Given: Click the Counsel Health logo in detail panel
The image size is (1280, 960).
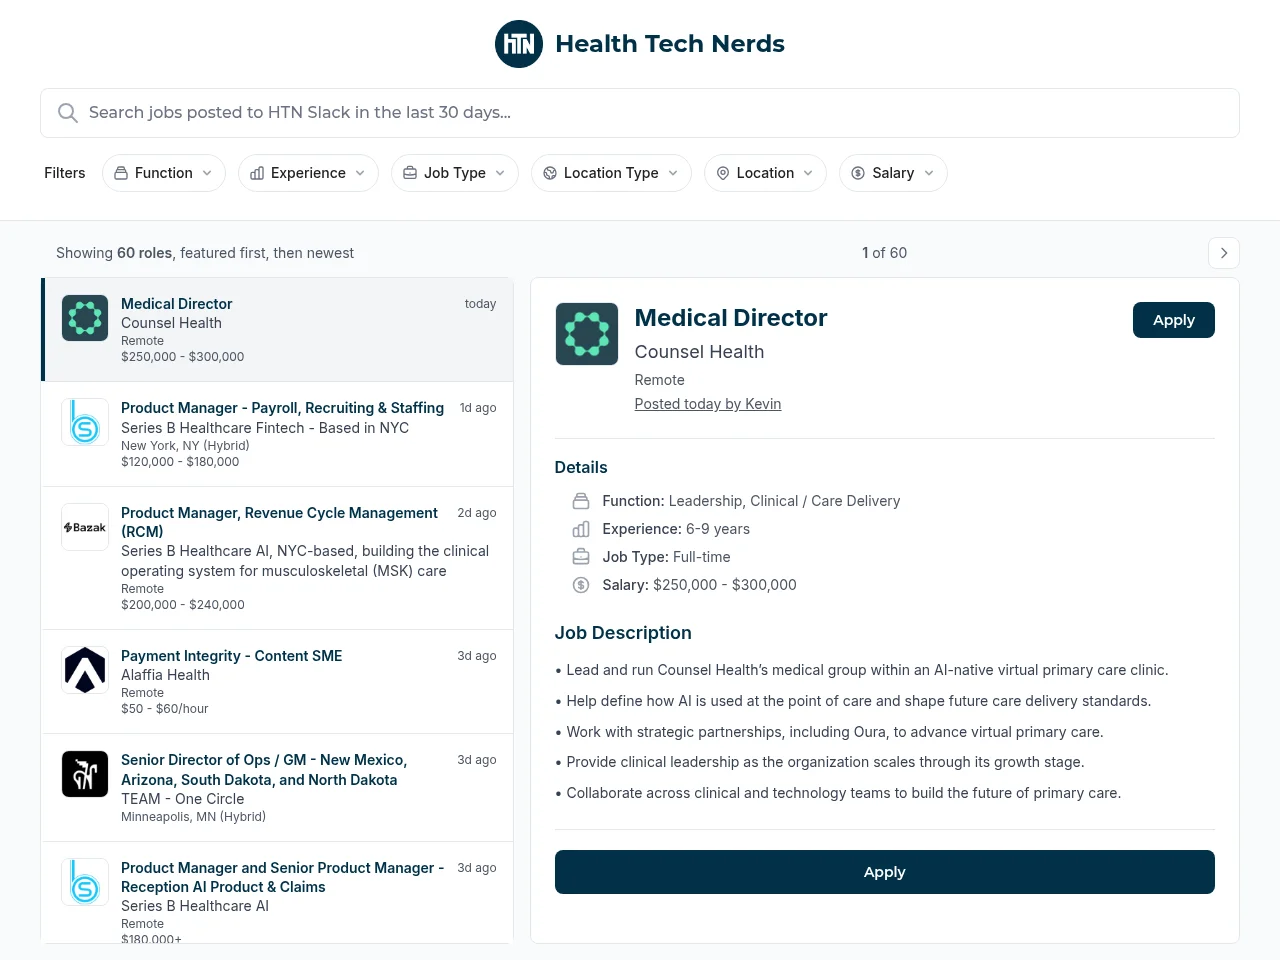Looking at the screenshot, I should click(x=587, y=334).
